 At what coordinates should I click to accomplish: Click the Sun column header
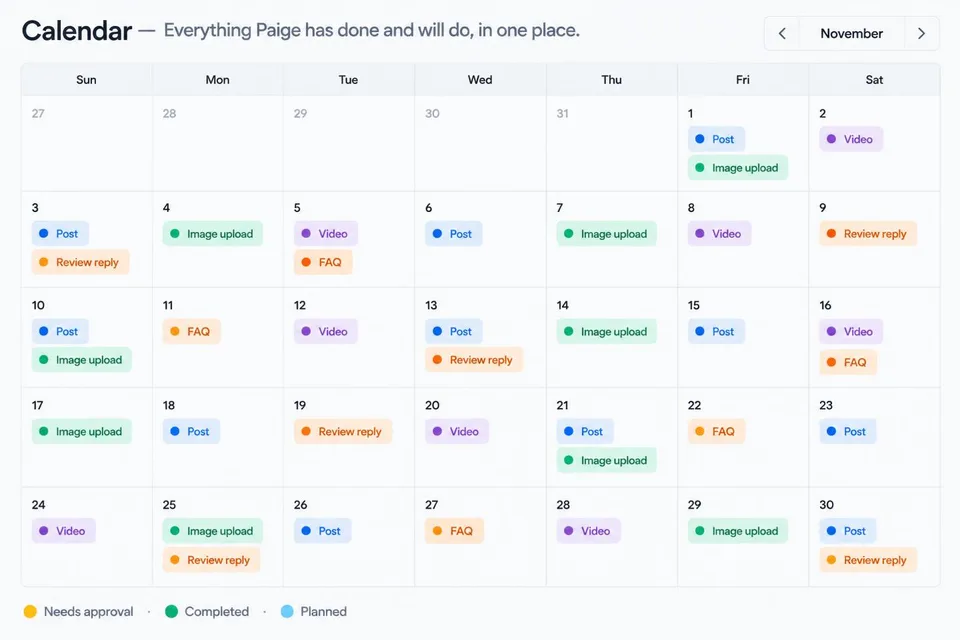click(x=86, y=80)
